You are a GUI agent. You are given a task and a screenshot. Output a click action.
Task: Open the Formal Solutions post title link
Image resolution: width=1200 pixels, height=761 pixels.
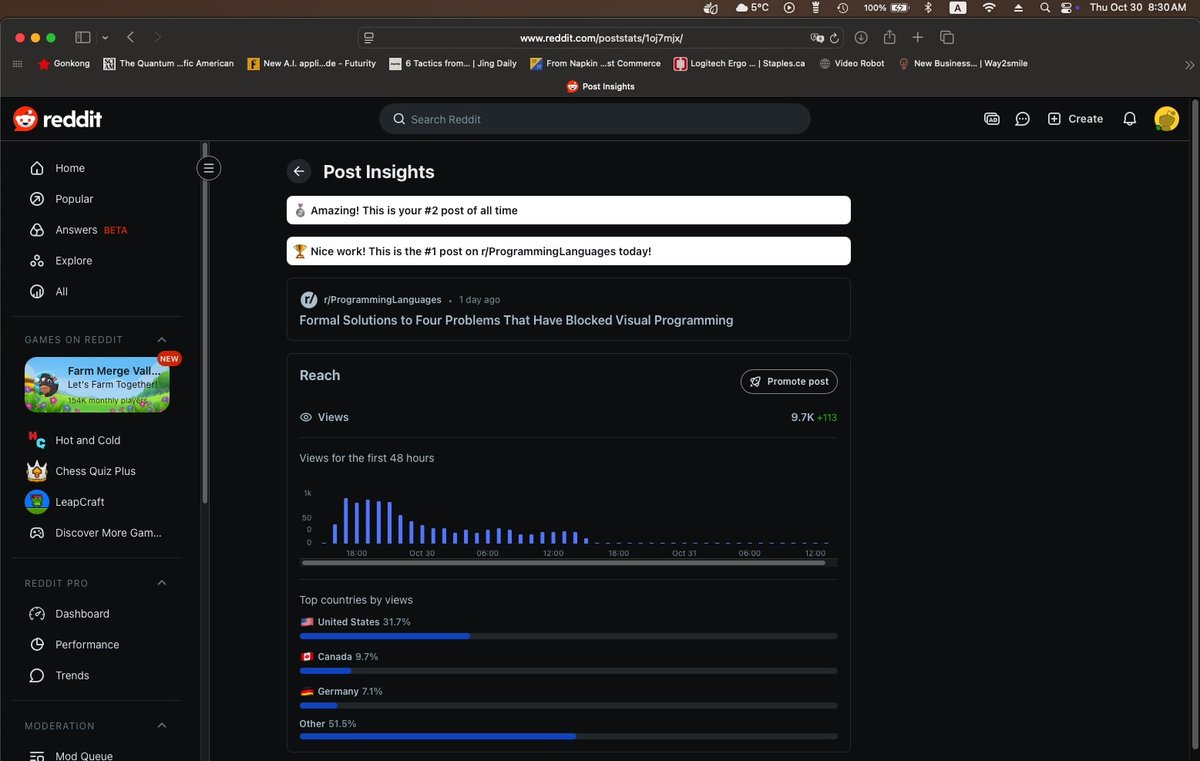tap(516, 320)
